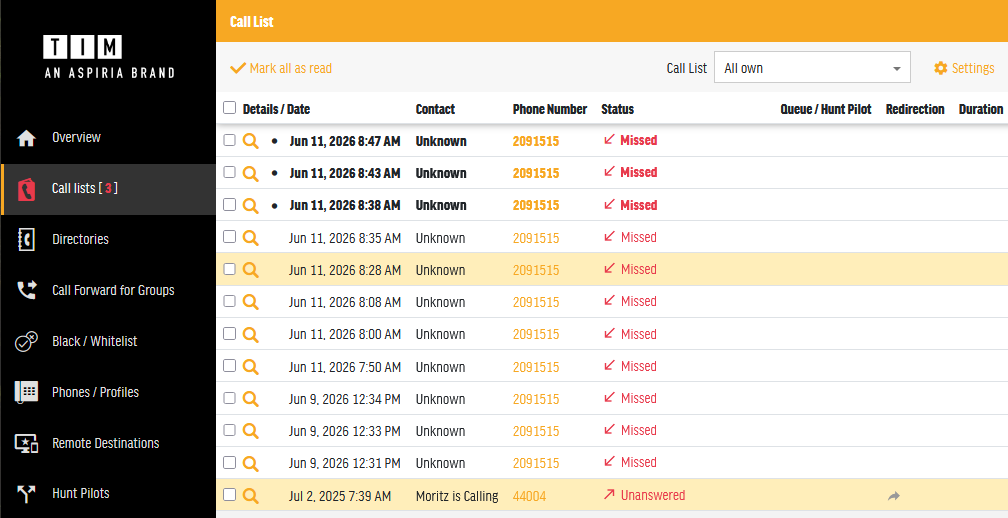This screenshot has height=518, width=1008.
Task: Click phone number 2091515 on Jun 9 12:34 PM row
Action: pyautogui.click(x=536, y=399)
